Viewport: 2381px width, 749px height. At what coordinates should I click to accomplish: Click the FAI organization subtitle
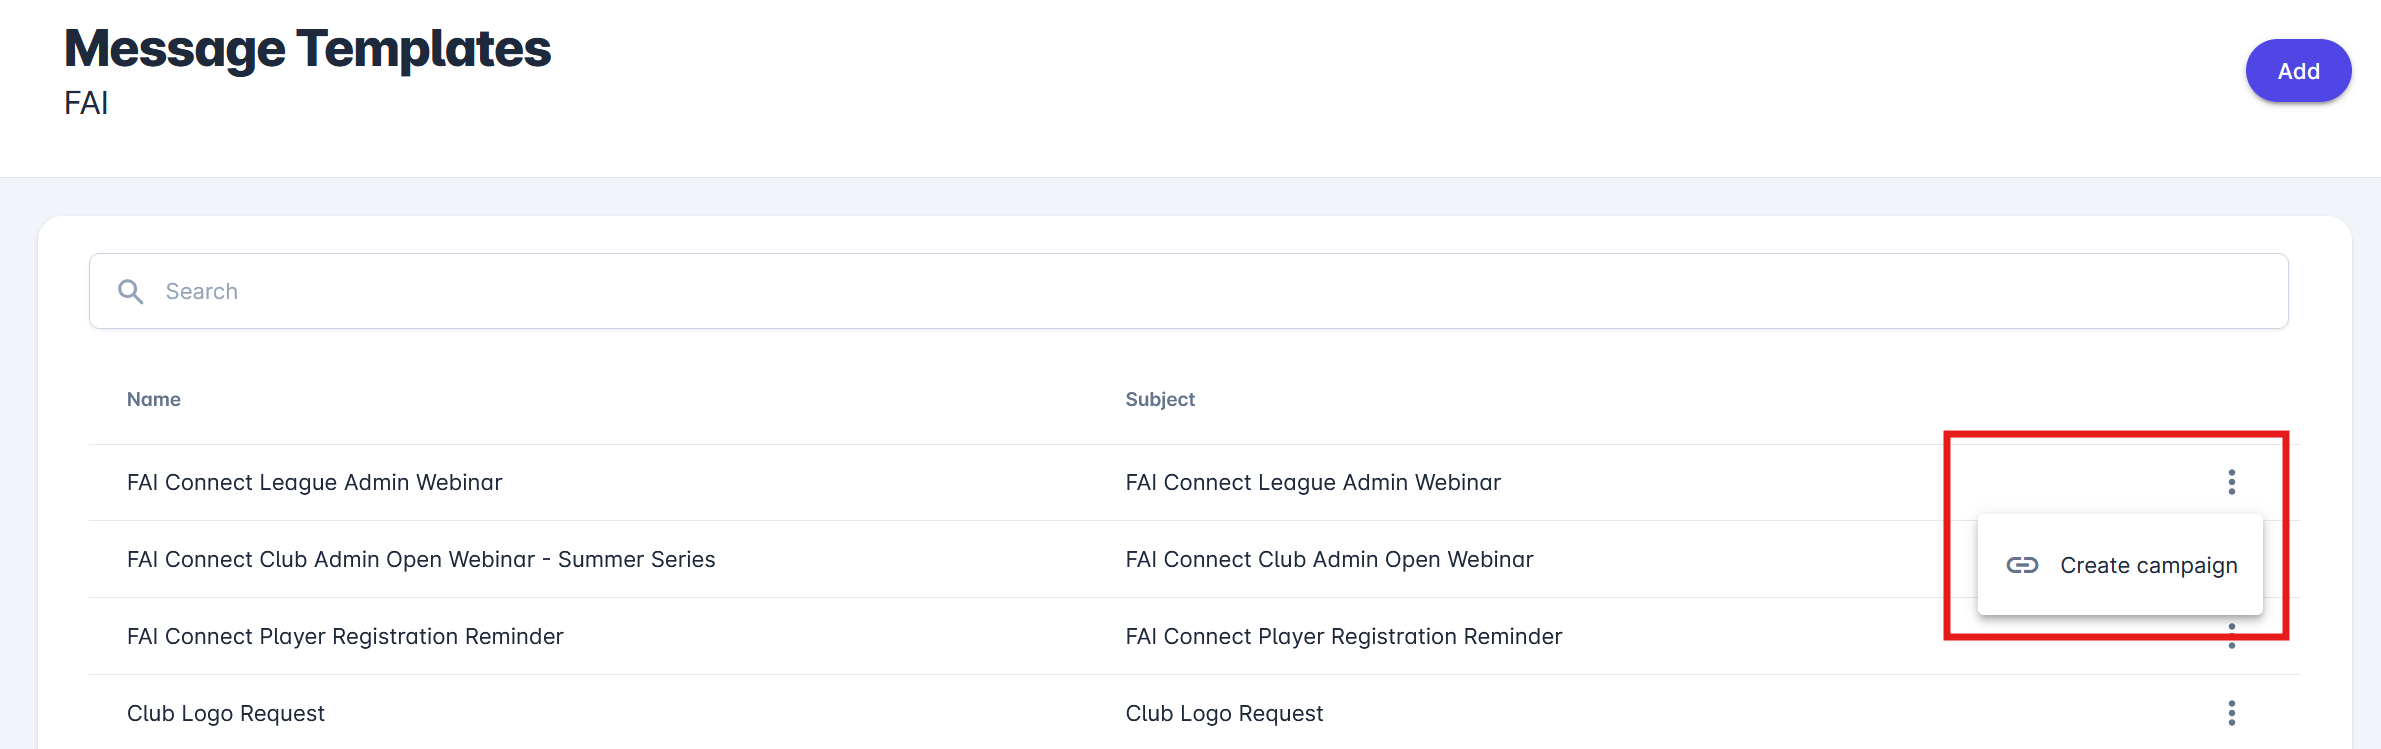pos(86,103)
